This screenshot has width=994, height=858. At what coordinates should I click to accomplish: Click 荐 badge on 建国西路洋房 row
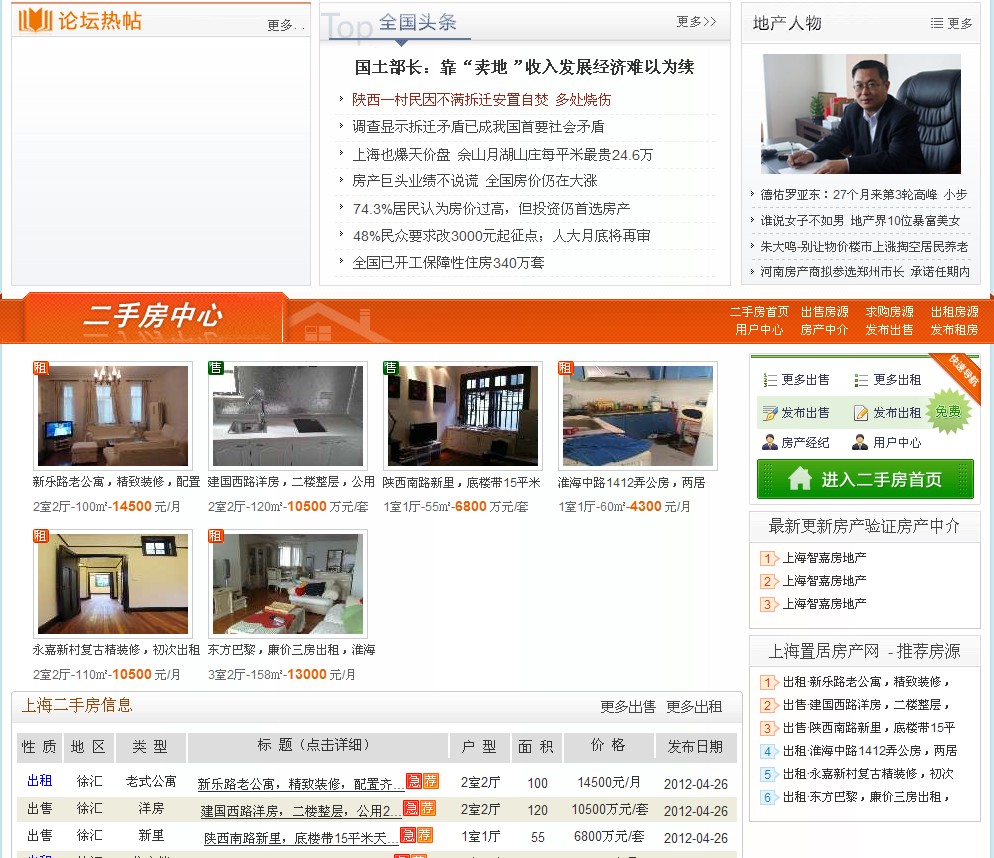tap(428, 808)
